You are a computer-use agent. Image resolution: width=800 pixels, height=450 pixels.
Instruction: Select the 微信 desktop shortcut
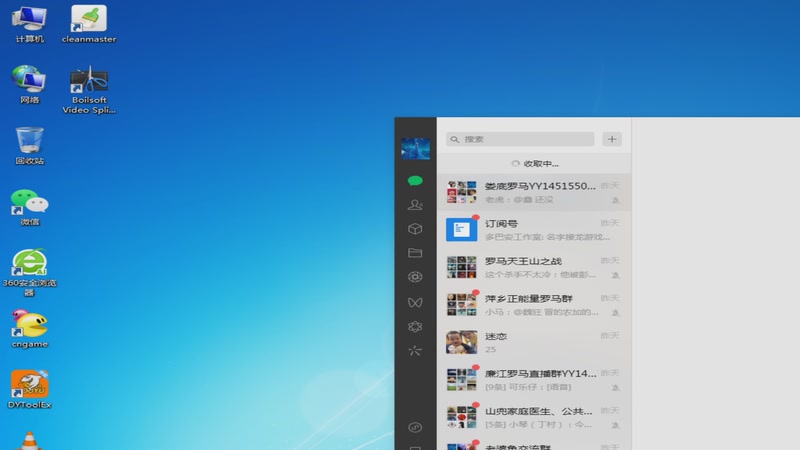[x=29, y=207]
